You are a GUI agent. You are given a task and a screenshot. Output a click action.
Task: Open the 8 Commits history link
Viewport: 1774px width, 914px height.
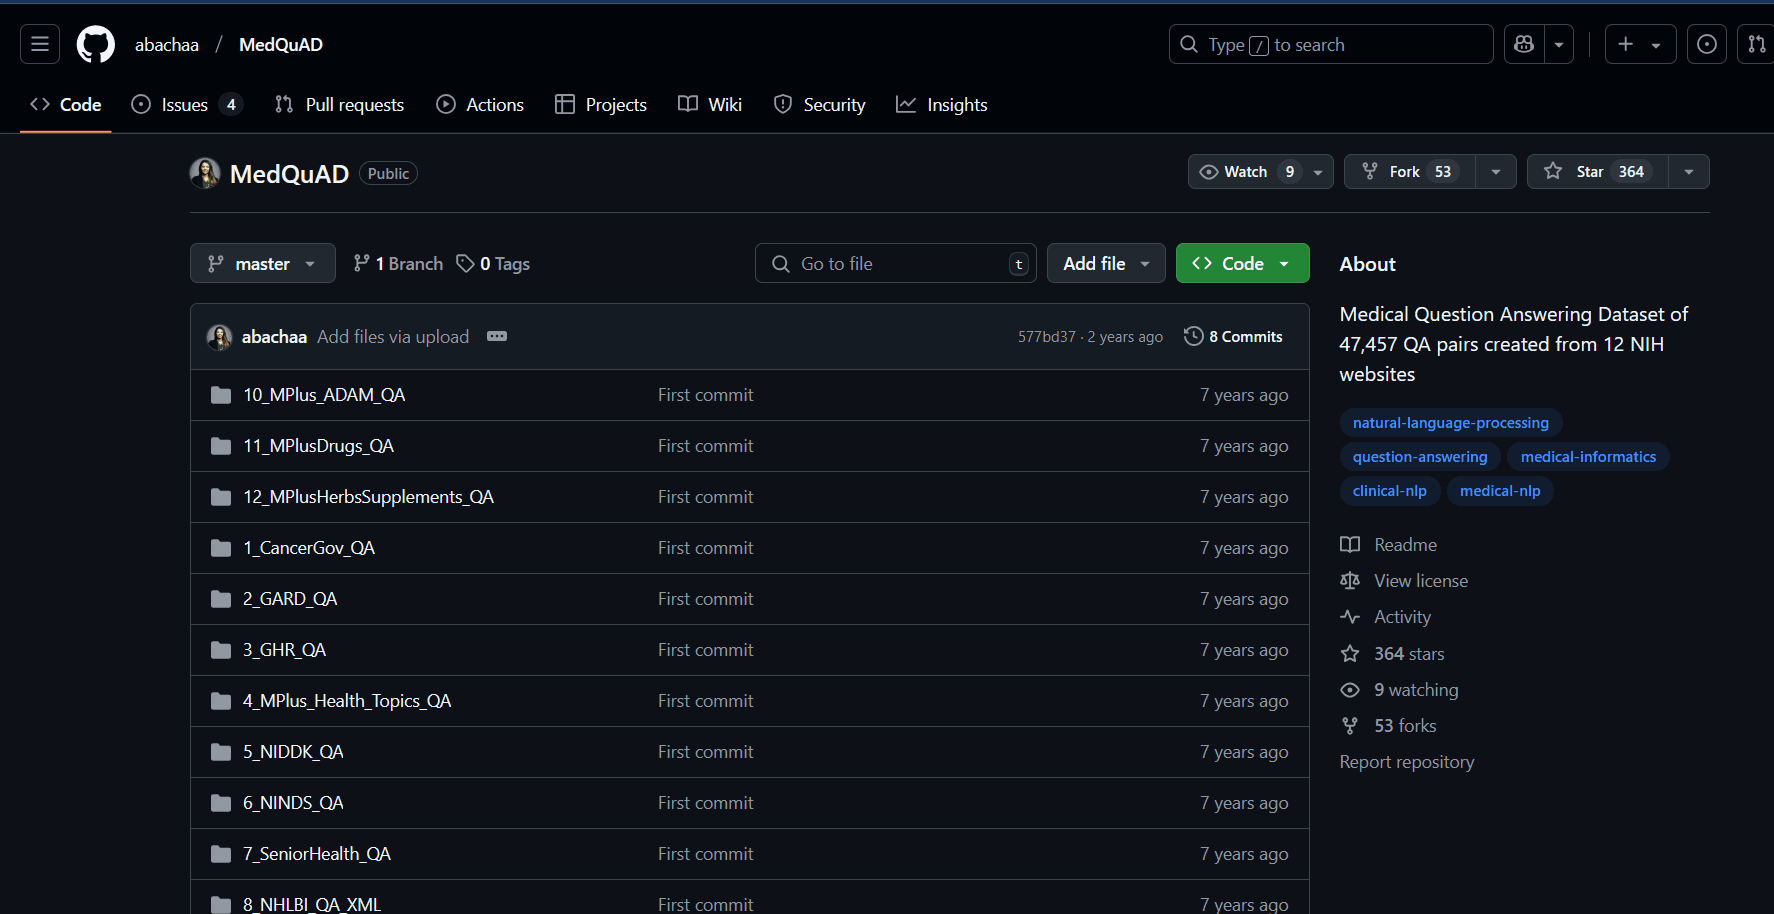pyautogui.click(x=1233, y=336)
